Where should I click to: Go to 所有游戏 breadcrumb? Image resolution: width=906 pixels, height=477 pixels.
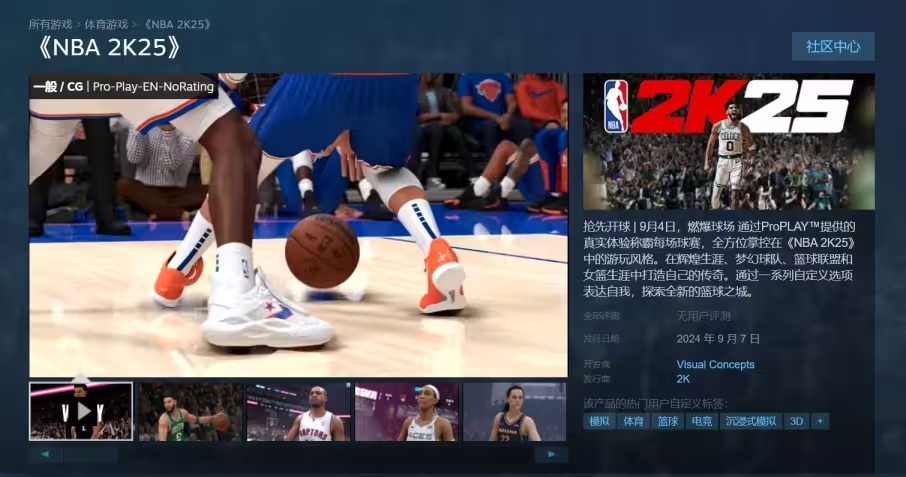50,24
